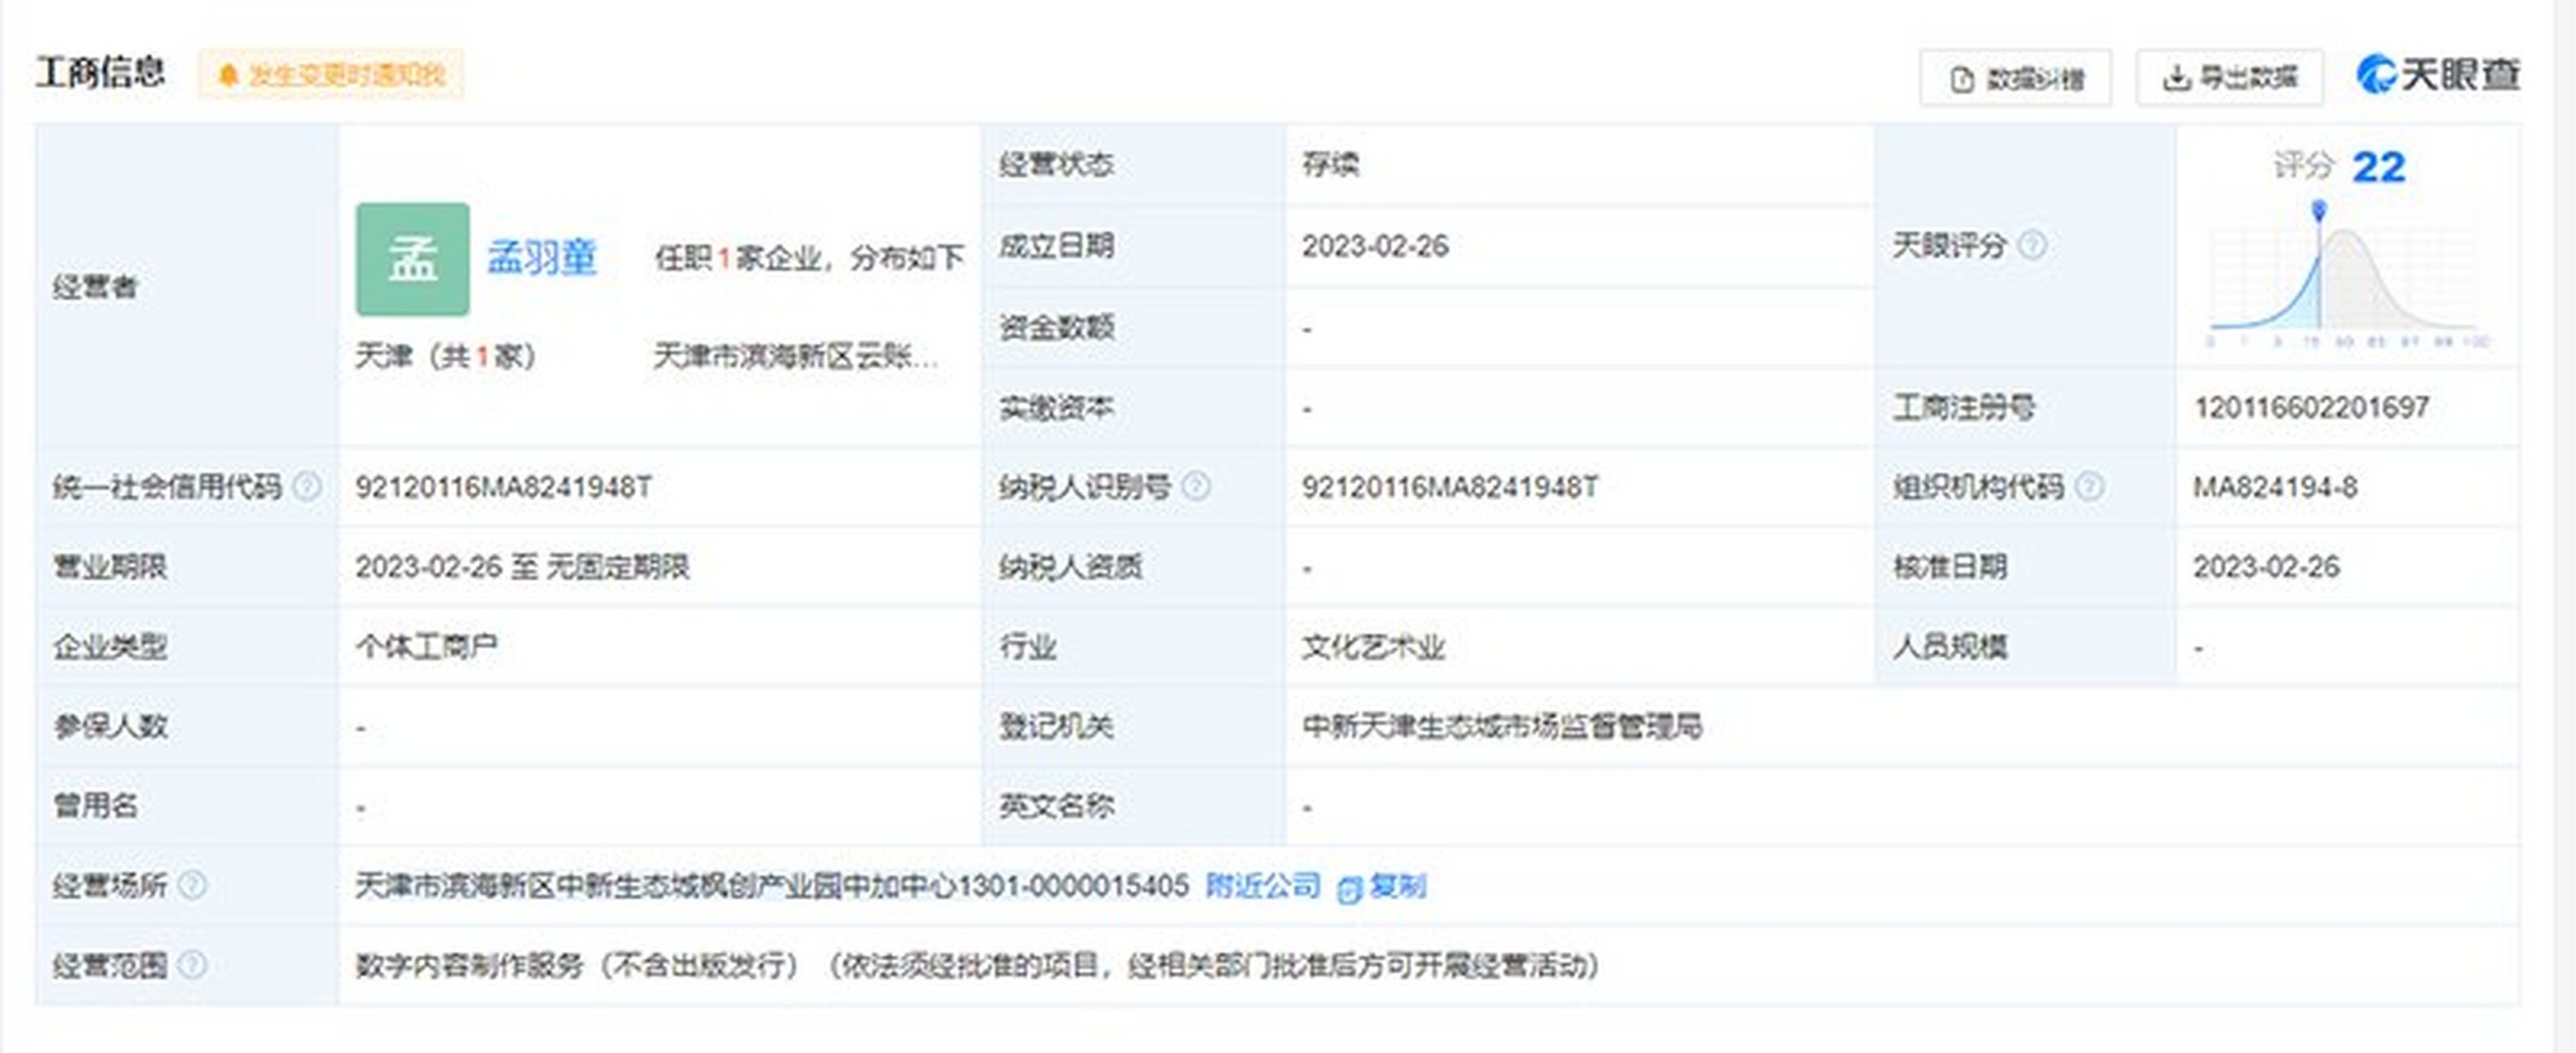
Task: Click the green 孟 avatar
Action: click(413, 259)
